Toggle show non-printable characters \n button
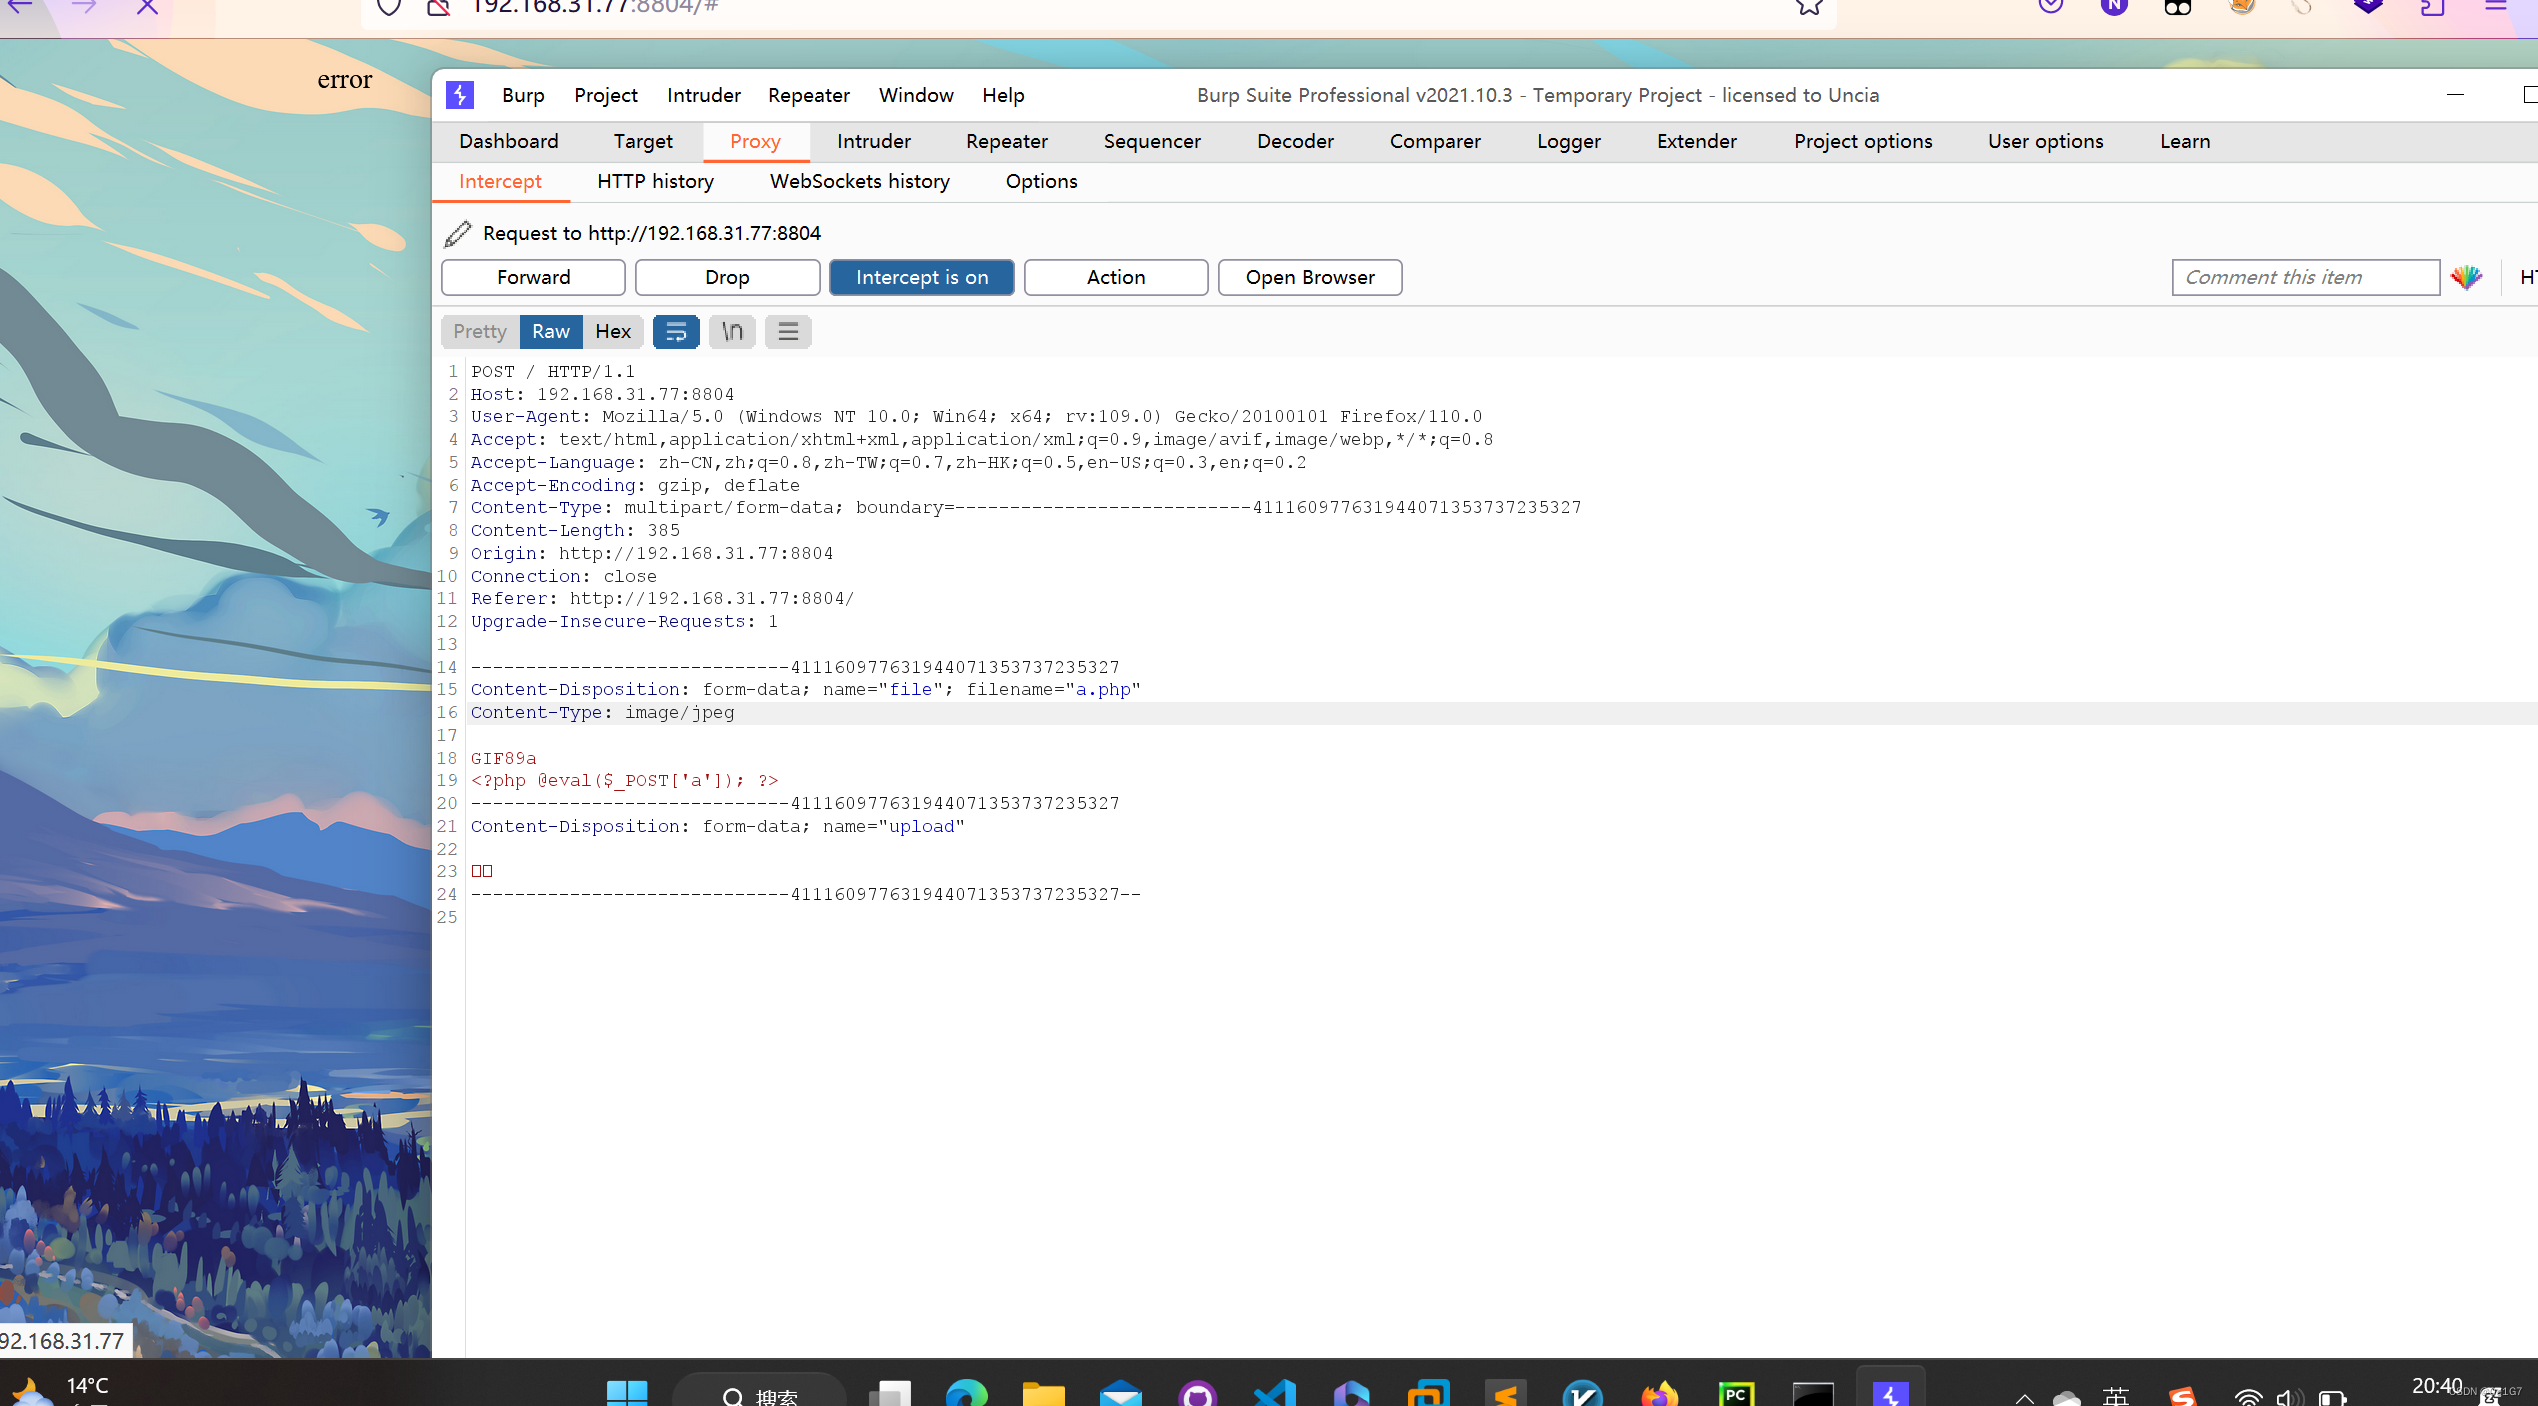The height and width of the screenshot is (1406, 2538). click(x=732, y=332)
